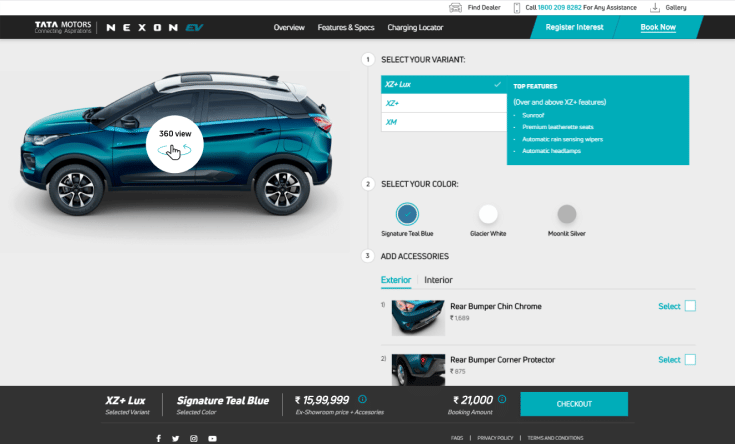
Task: Click the Nexon EV logo
Action: pos(155,28)
